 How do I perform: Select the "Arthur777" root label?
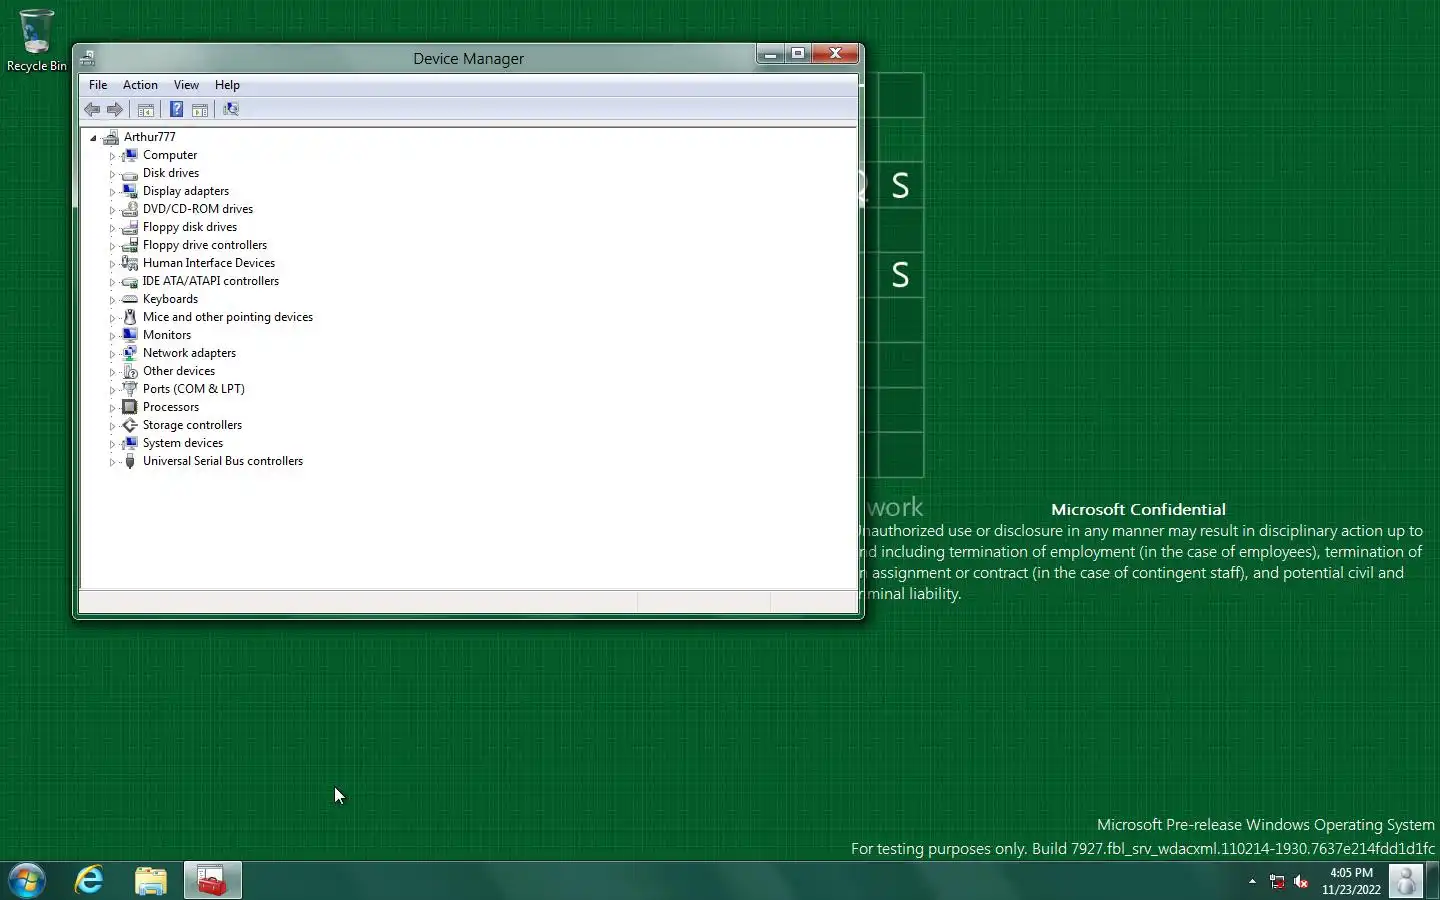click(x=149, y=137)
